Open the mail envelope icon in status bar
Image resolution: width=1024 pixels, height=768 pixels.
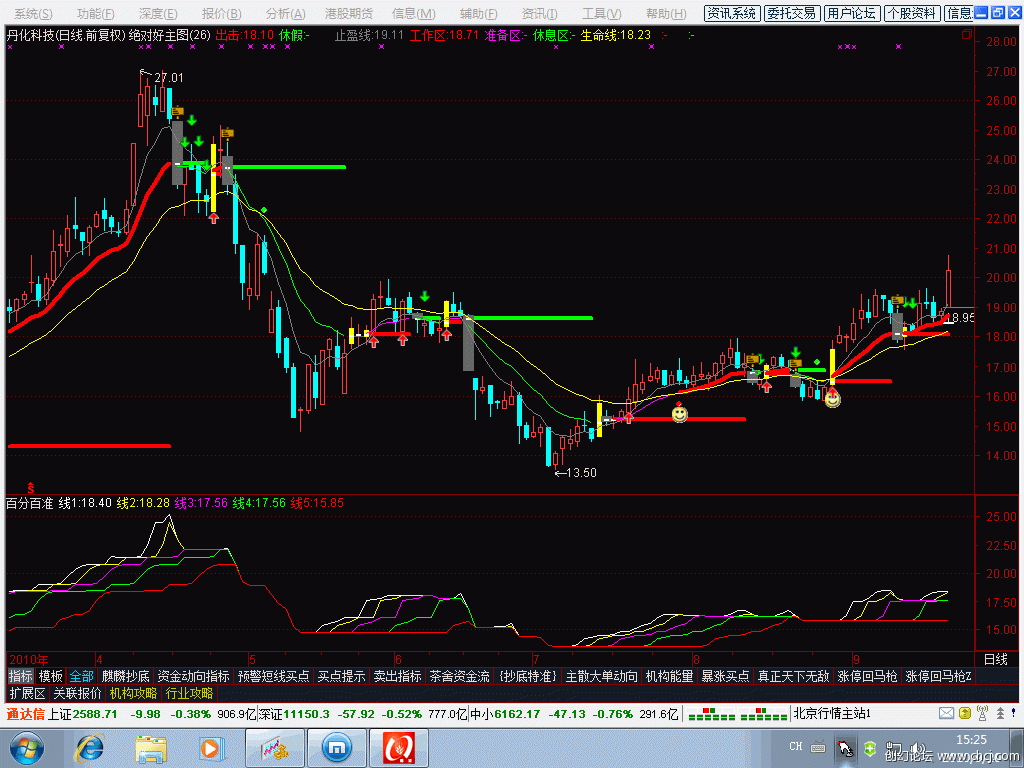point(946,714)
